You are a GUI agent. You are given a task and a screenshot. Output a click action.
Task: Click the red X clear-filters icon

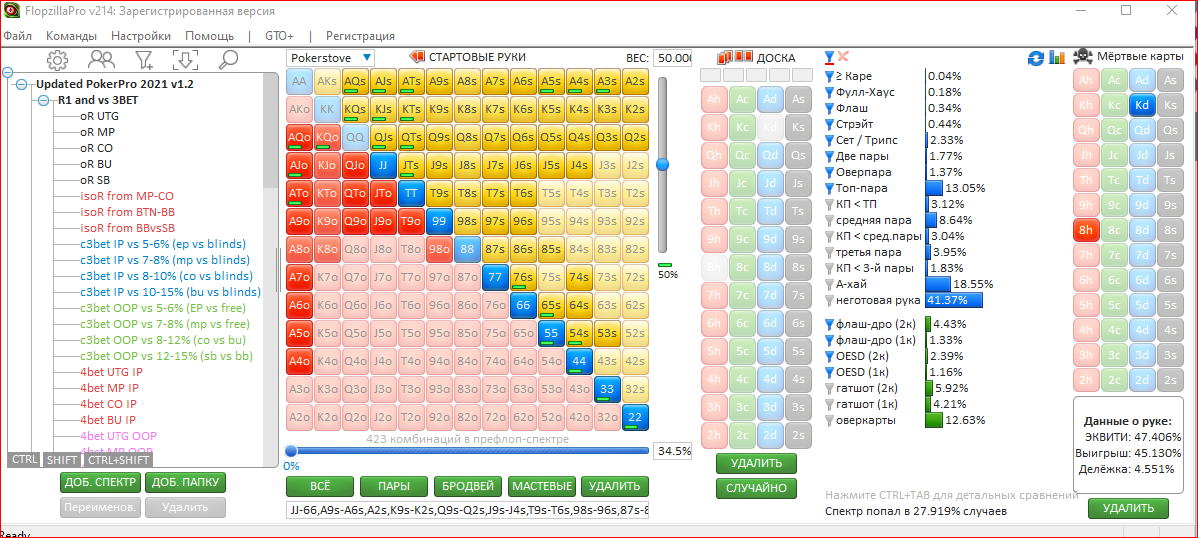click(x=843, y=57)
